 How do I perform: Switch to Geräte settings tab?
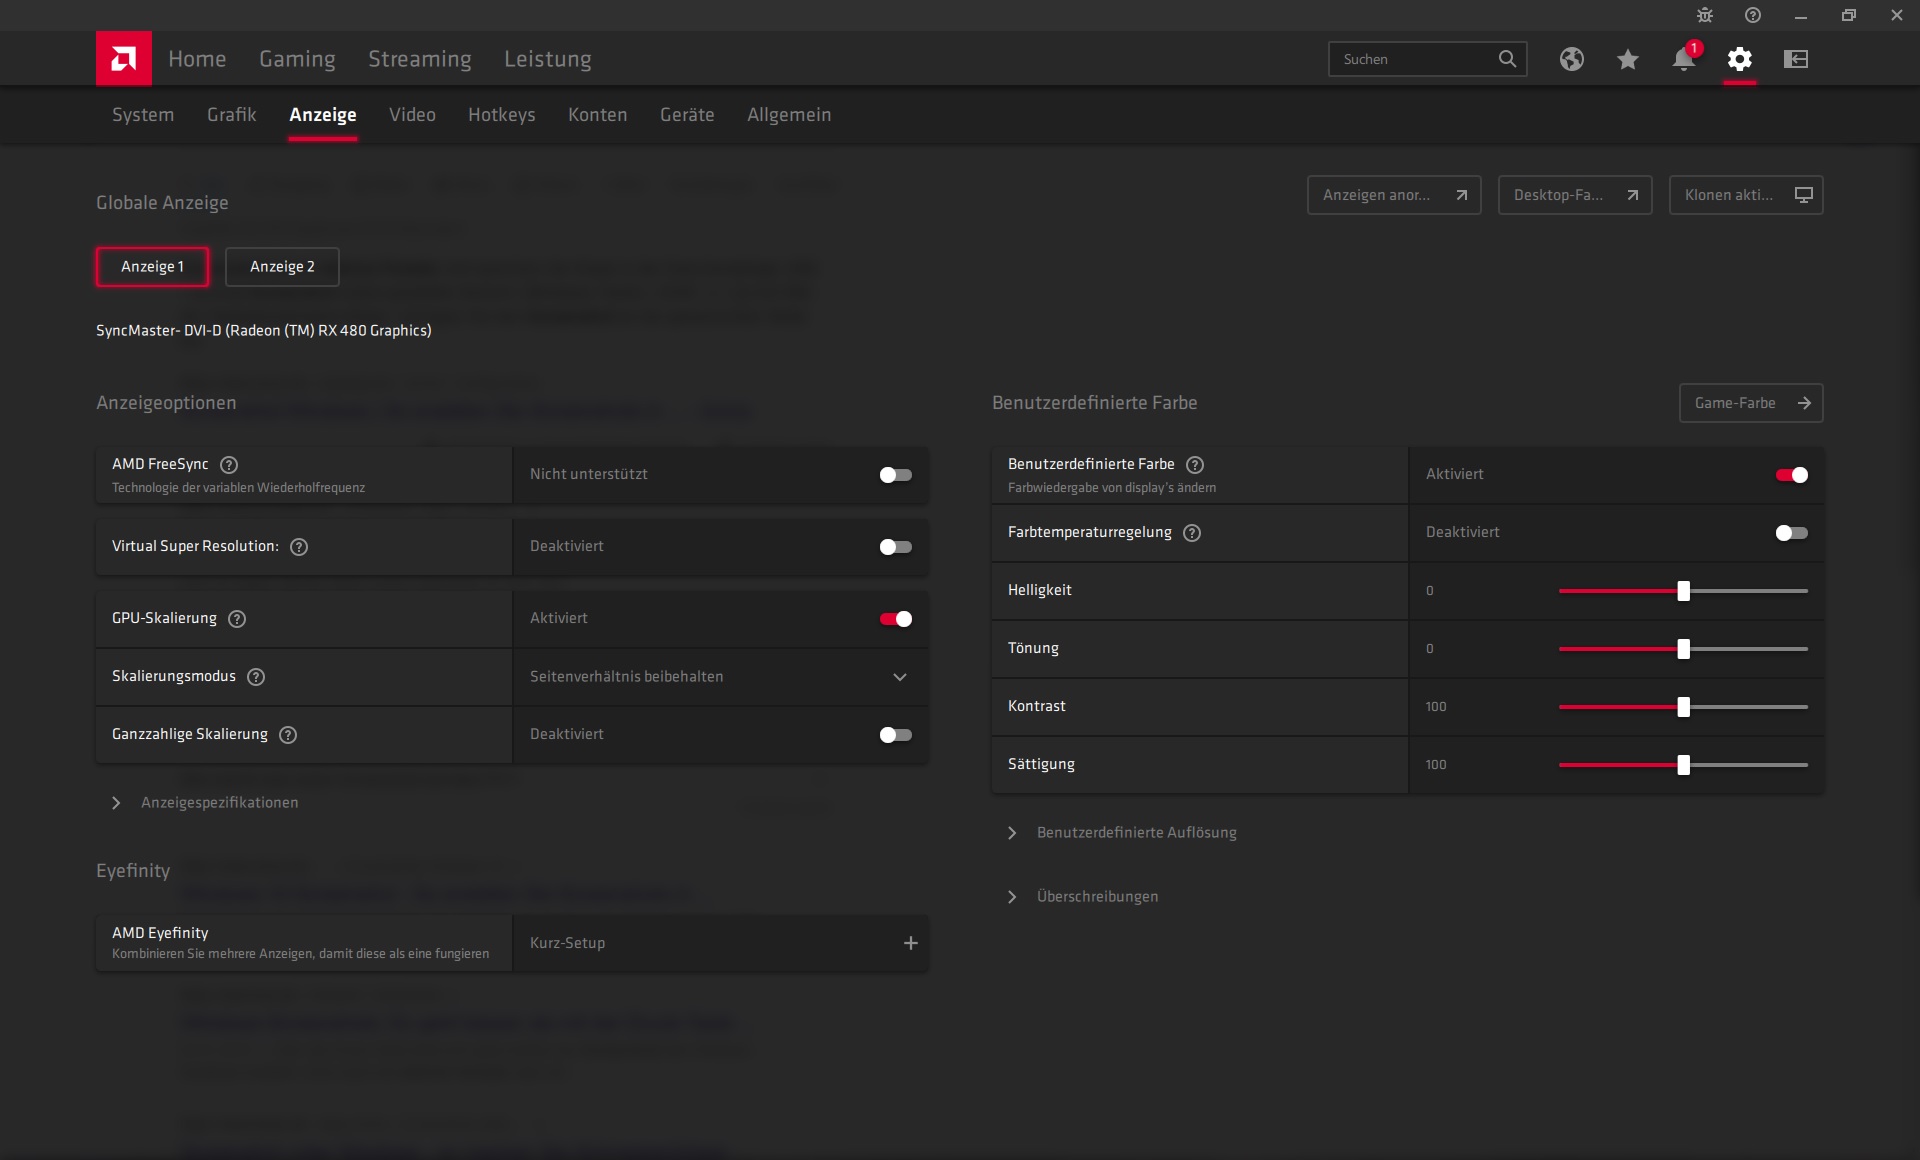(687, 115)
